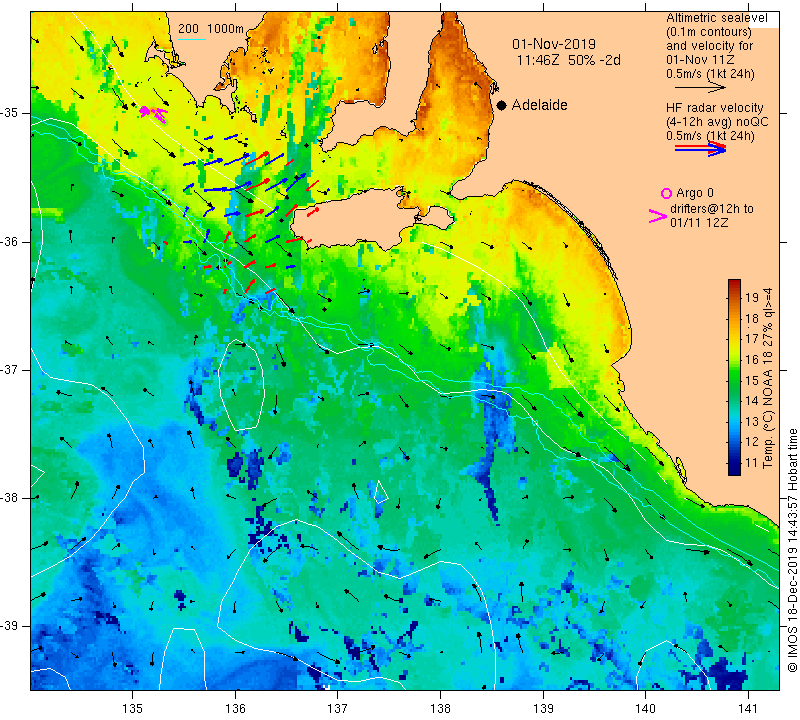Click the black altimetric velocity legend arrow
Viewport: 800px width, 720px height.
coord(700,88)
